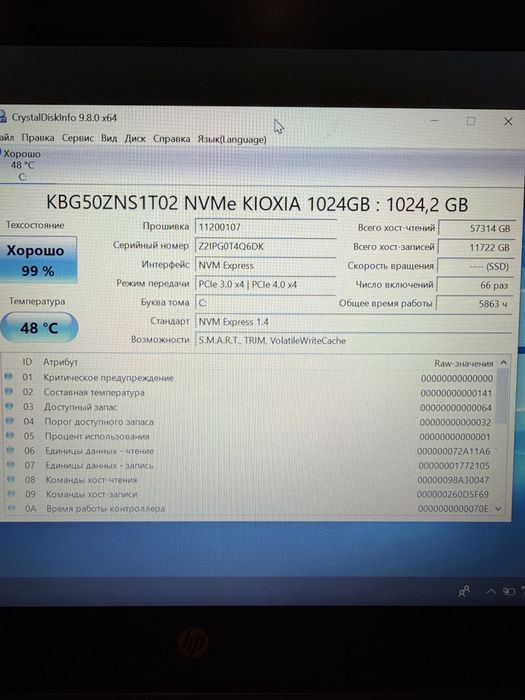525x700 pixels.
Task: Click raw value 000000072A11A6
Action: 454,451
